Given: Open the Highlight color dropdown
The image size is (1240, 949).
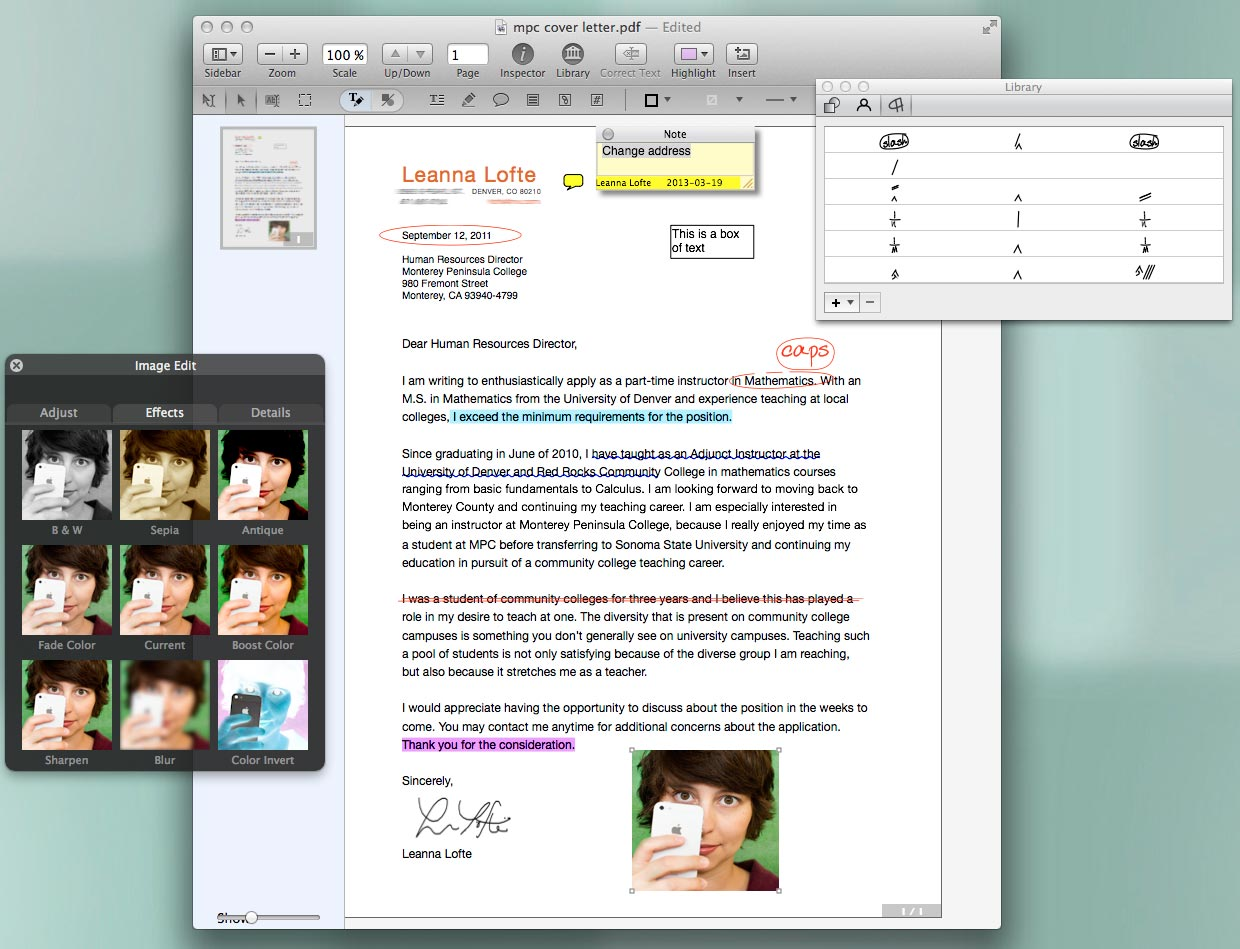Looking at the screenshot, I should pos(693,54).
